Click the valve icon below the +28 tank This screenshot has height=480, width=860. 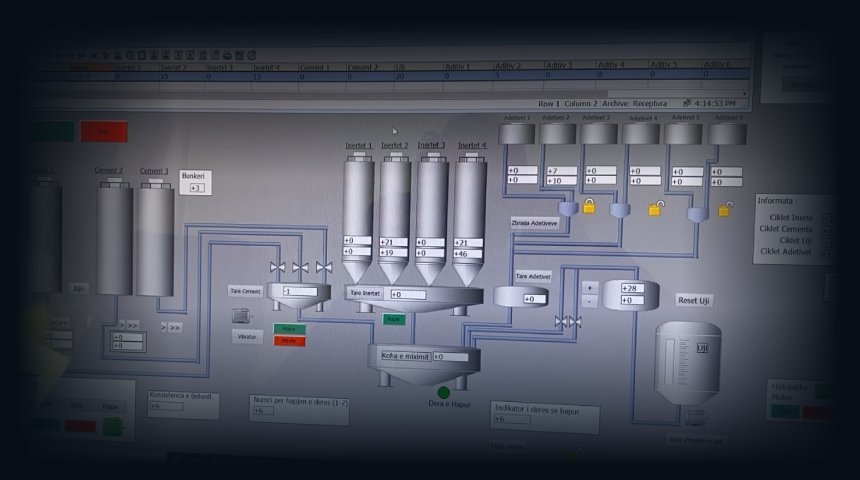[567, 321]
